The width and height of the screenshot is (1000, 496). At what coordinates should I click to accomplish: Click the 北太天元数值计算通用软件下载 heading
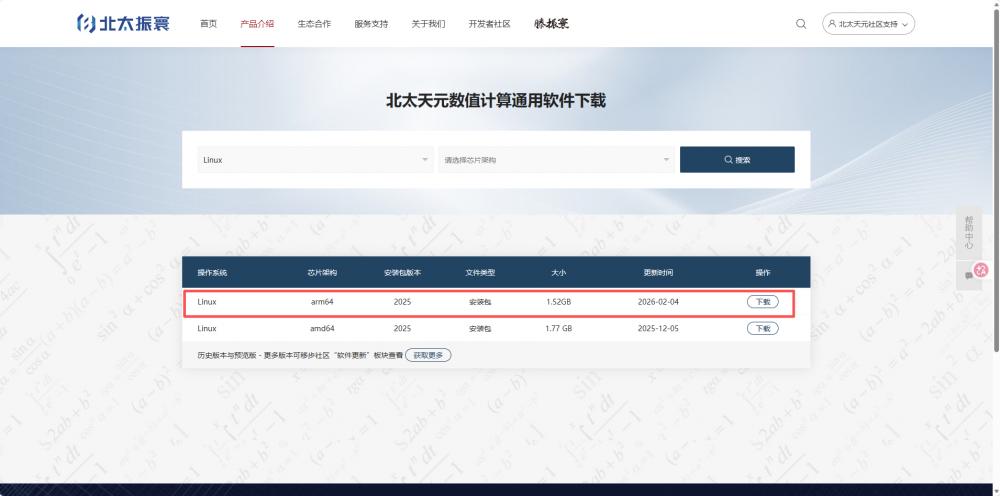(x=496, y=100)
